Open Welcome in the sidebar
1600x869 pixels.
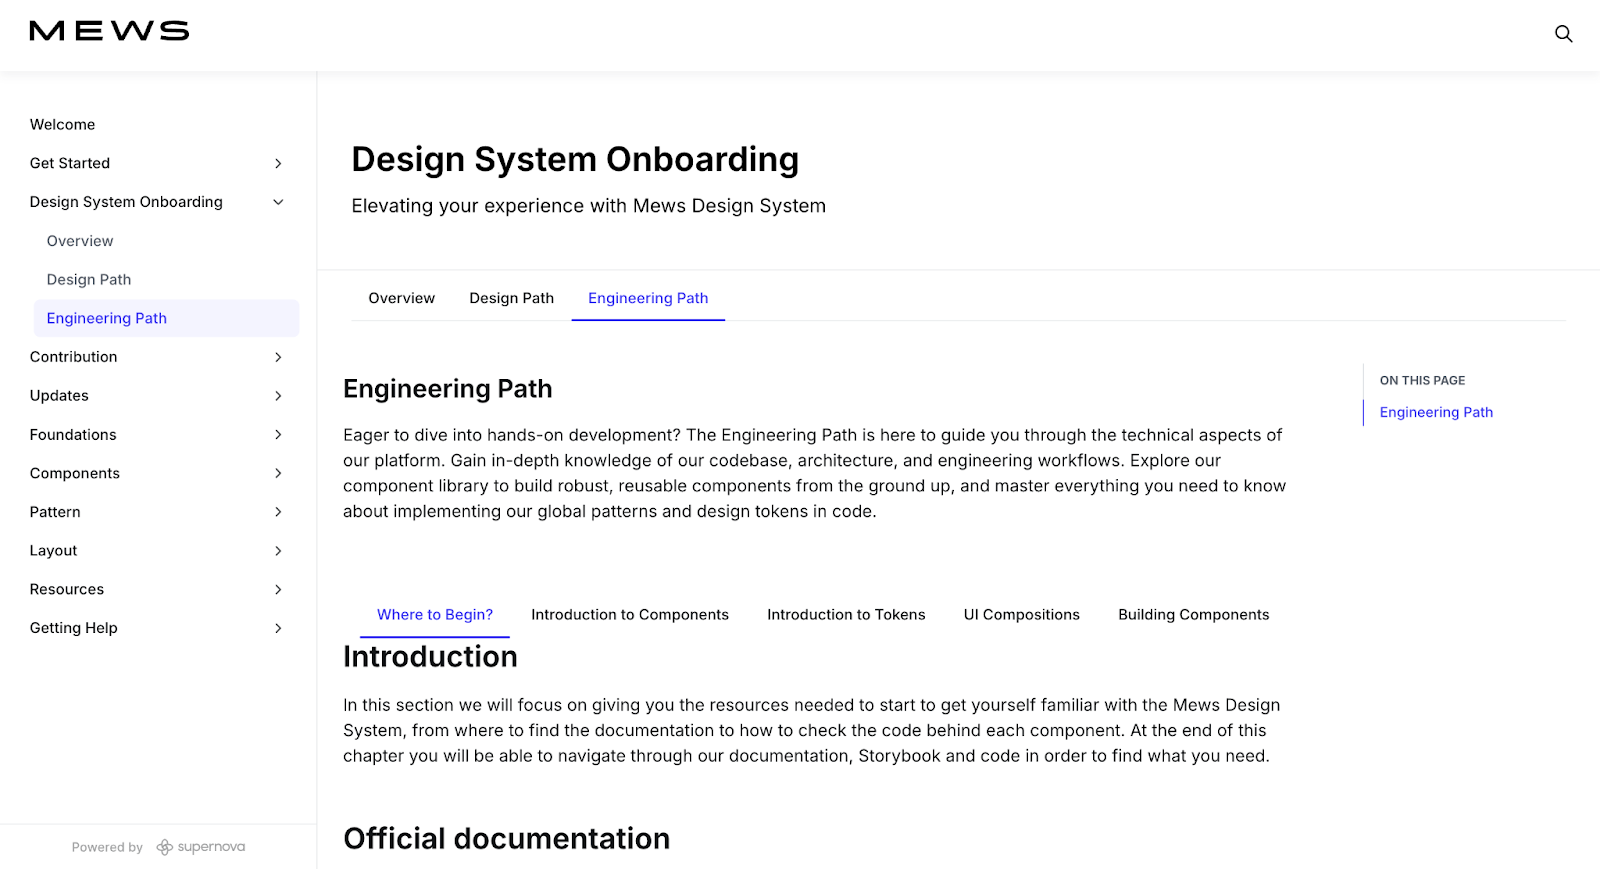(x=62, y=124)
